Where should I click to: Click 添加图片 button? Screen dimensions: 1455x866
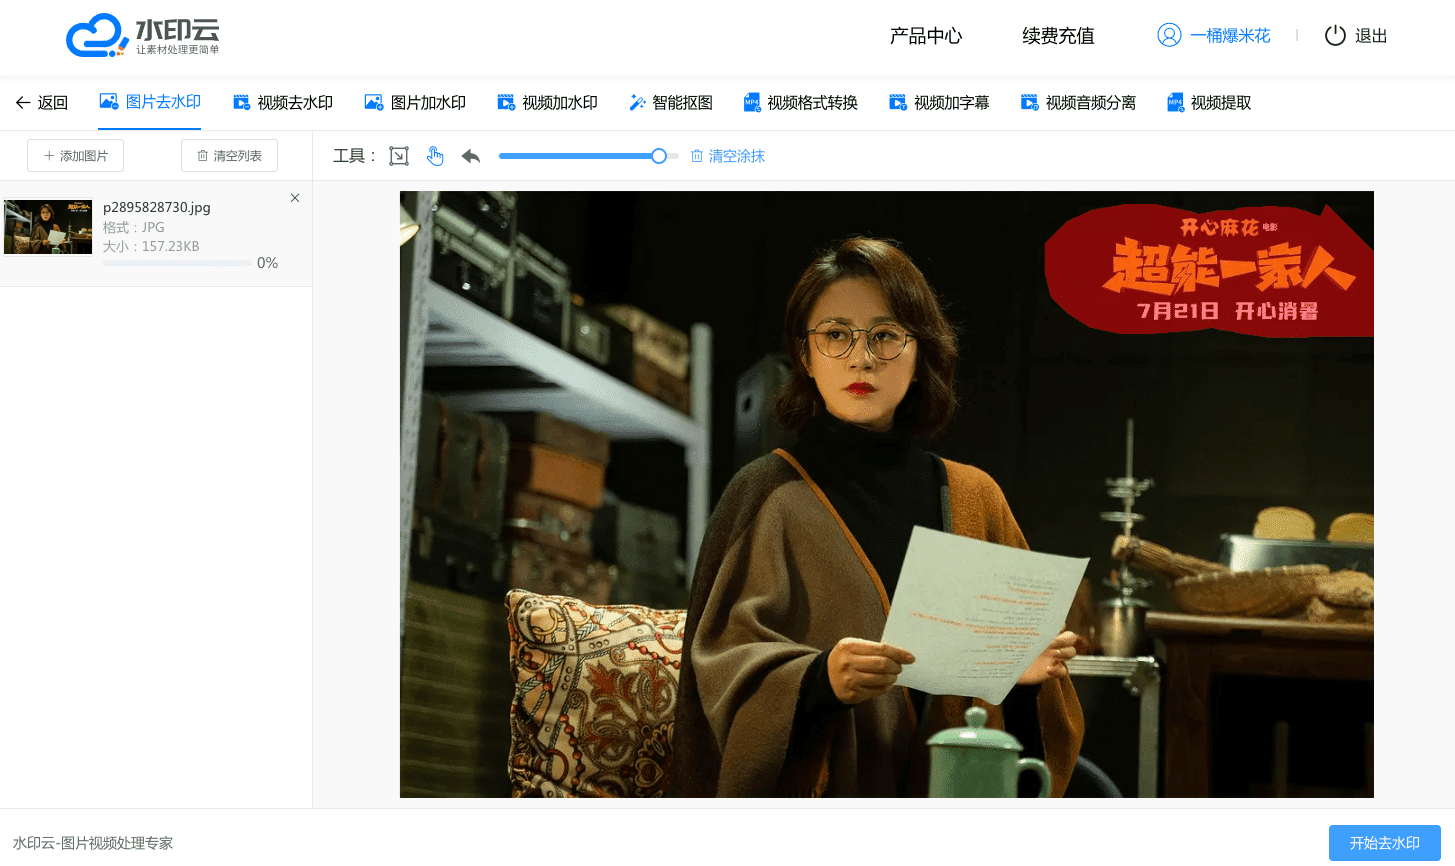click(x=76, y=156)
